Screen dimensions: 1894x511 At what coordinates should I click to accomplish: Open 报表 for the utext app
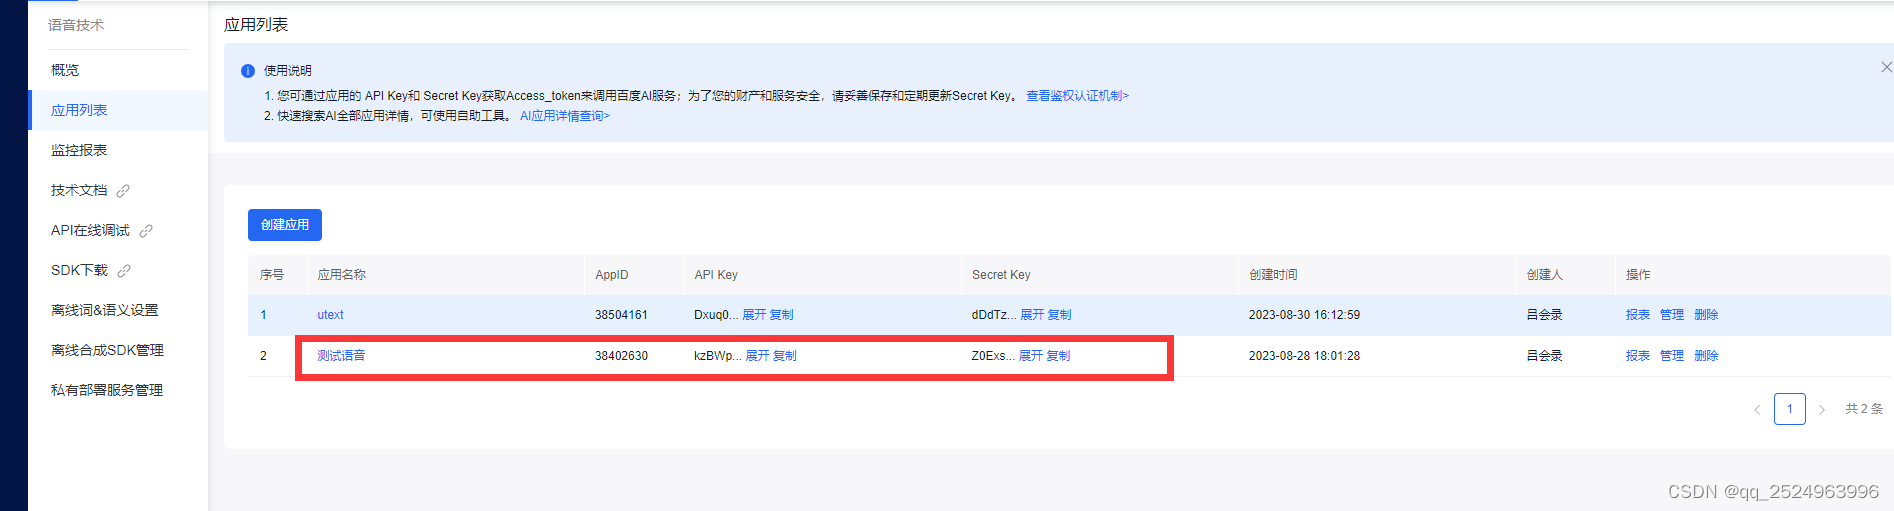pyautogui.click(x=1638, y=315)
